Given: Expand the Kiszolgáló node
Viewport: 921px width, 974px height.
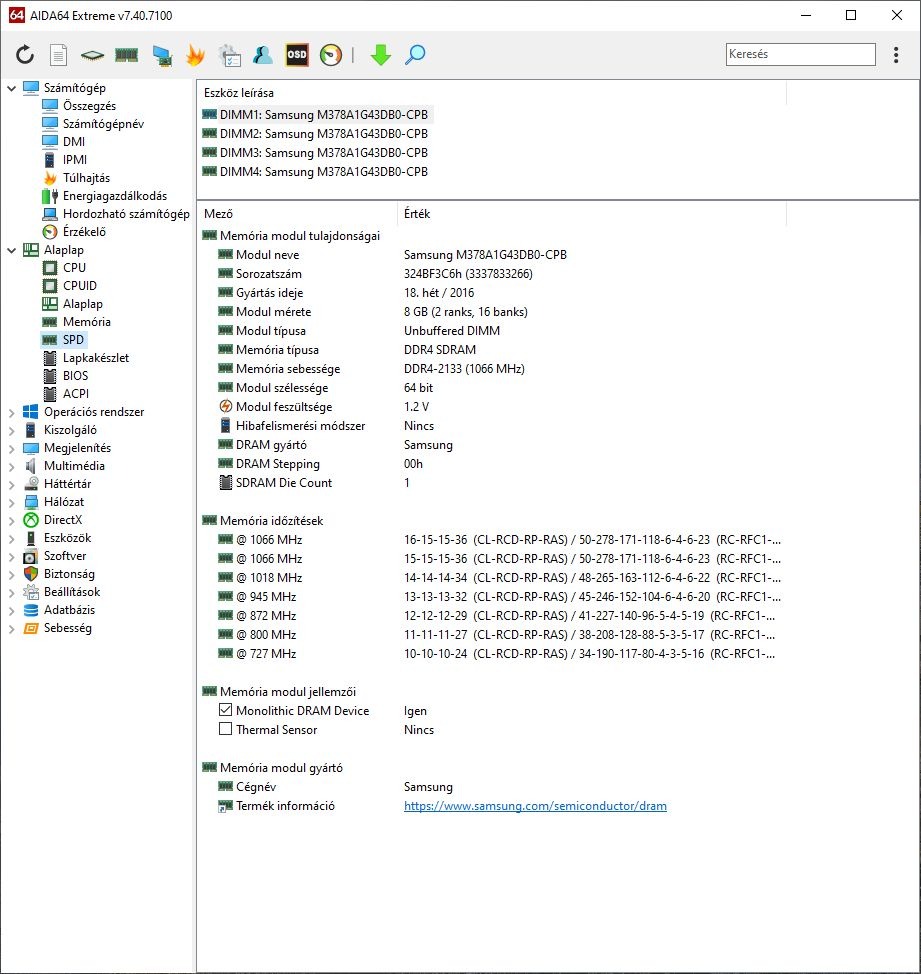Looking at the screenshot, I should [x=11, y=430].
